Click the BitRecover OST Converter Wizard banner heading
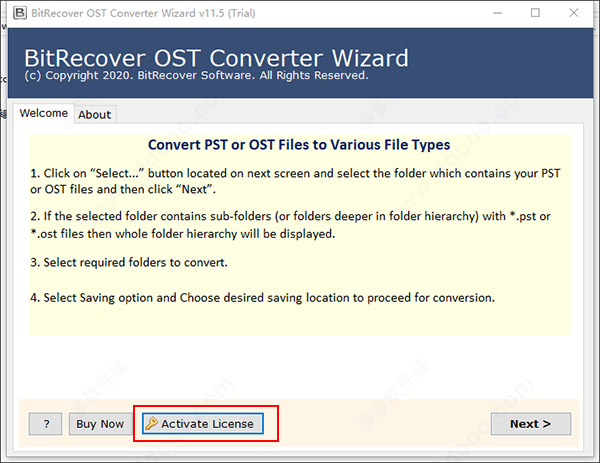The height and width of the screenshot is (463, 600). point(216,58)
